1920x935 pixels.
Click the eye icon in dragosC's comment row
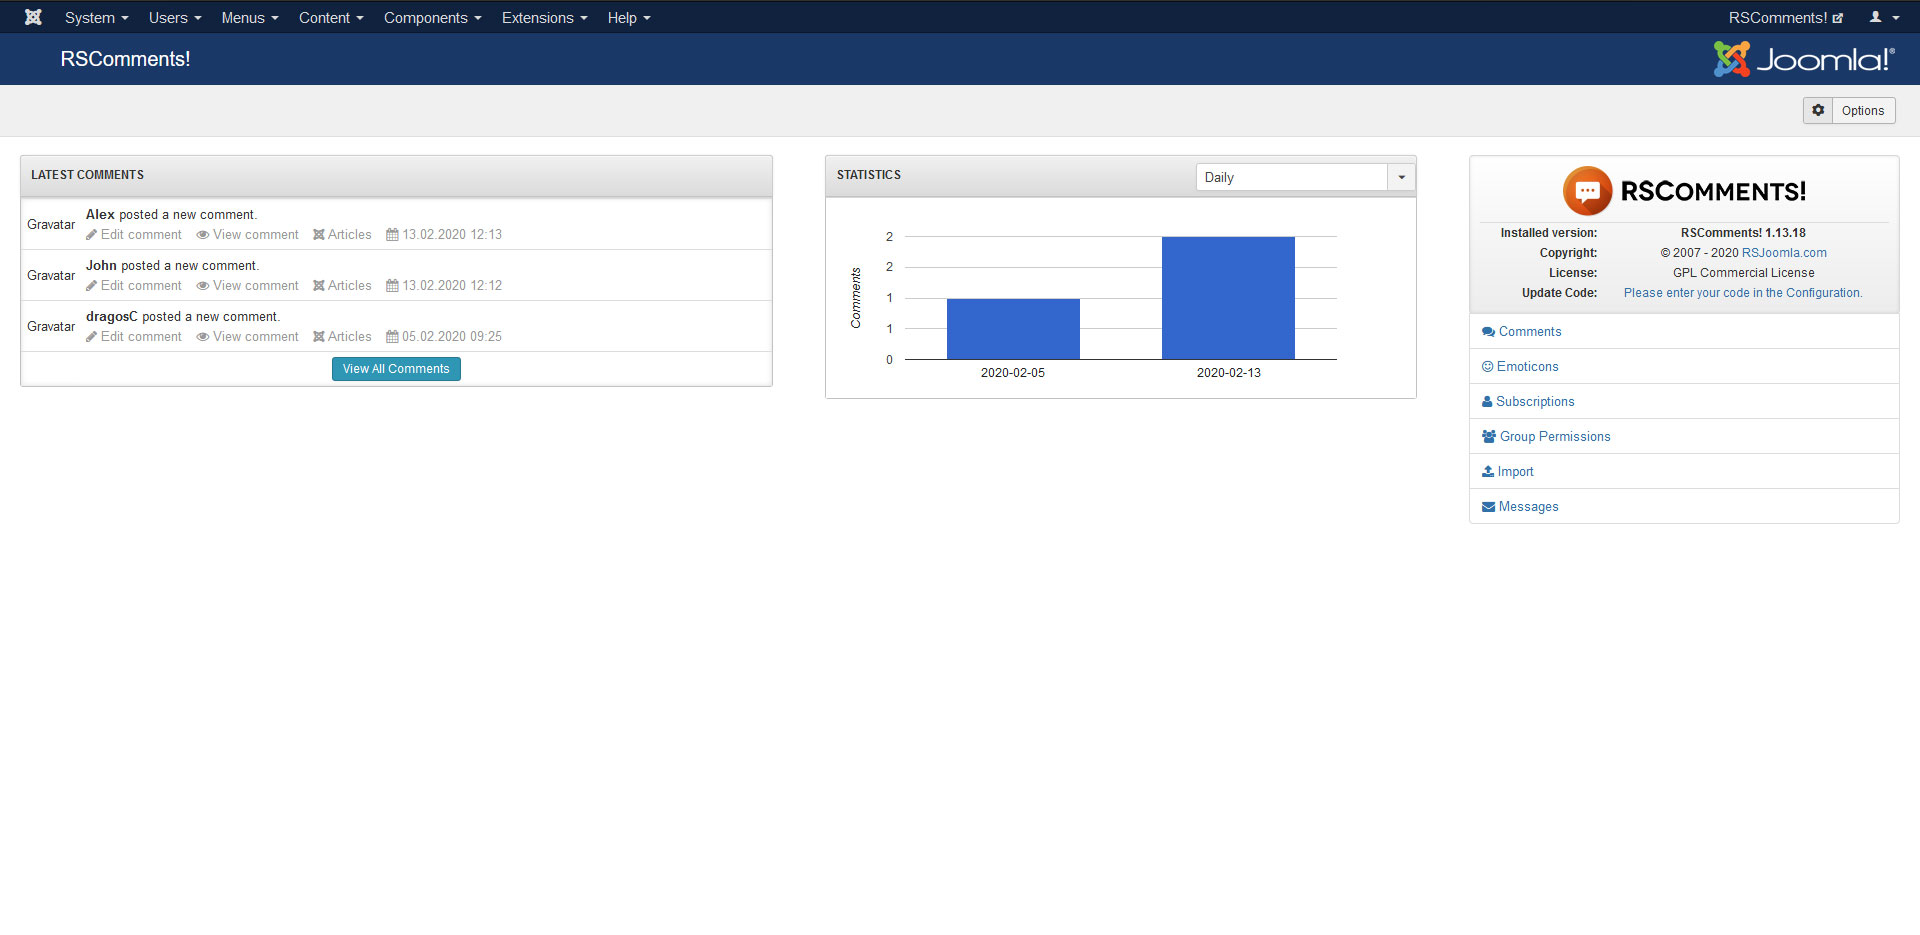click(203, 337)
